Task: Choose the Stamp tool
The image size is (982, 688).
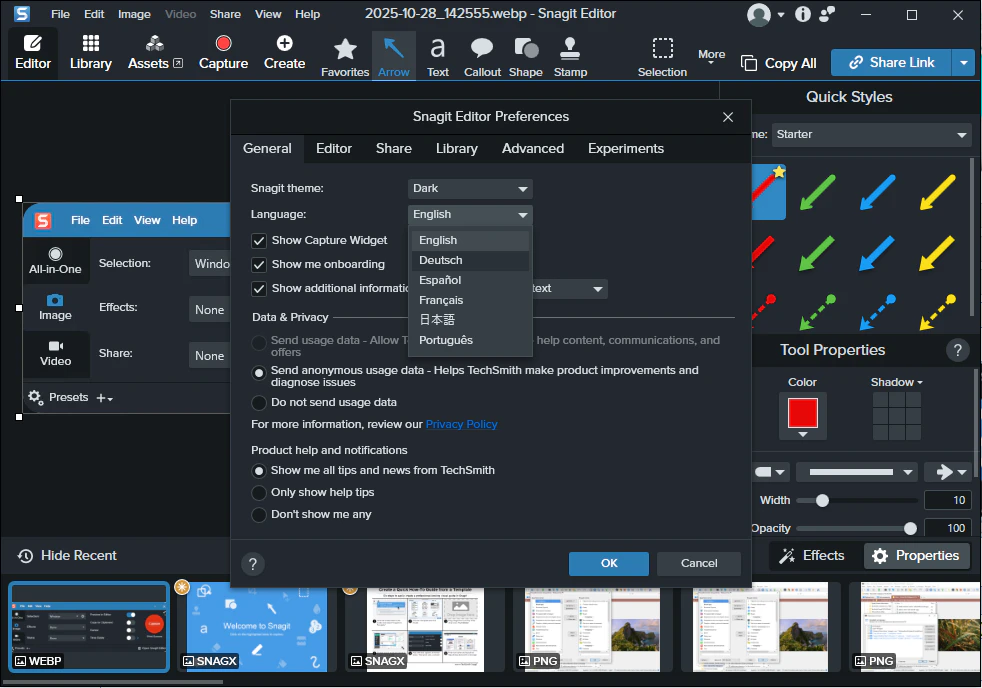Action: 570,55
